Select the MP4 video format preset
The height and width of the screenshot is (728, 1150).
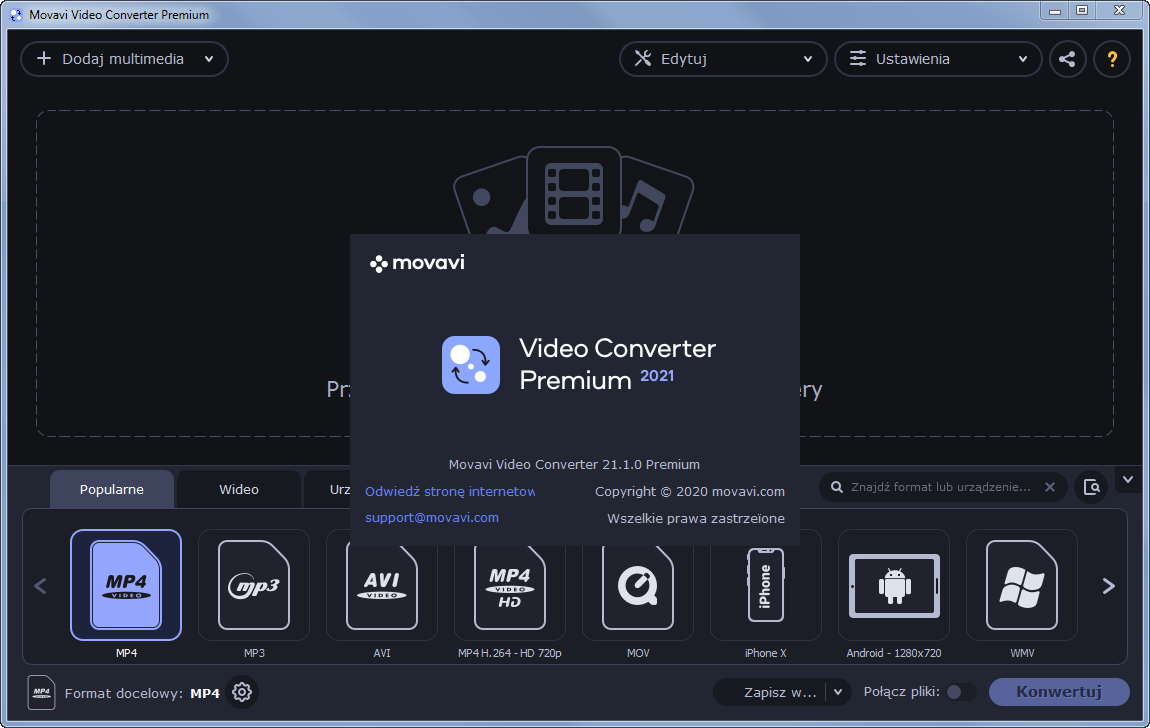coord(126,584)
